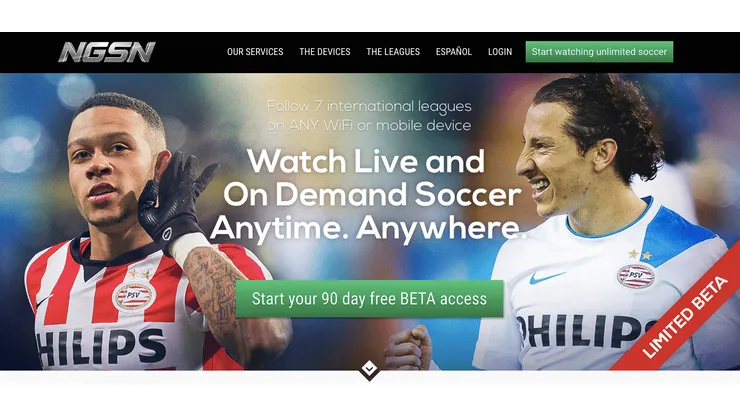The width and height of the screenshot is (740, 416).
Task: Click the PSV badge on striped jersey
Action: tap(134, 297)
